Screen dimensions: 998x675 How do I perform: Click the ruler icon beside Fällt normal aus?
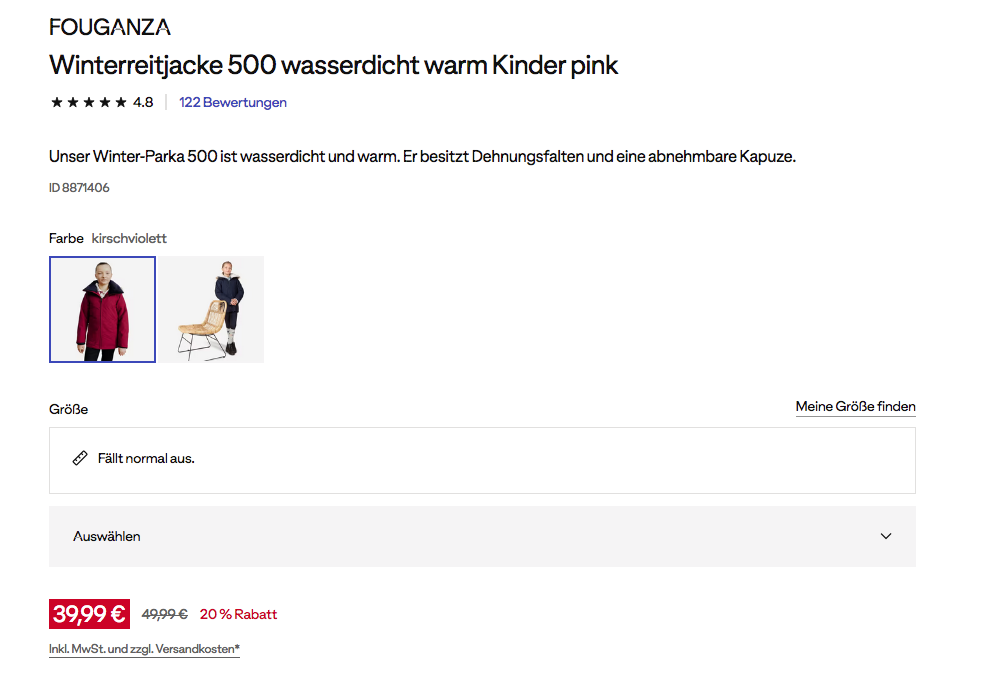coord(80,458)
